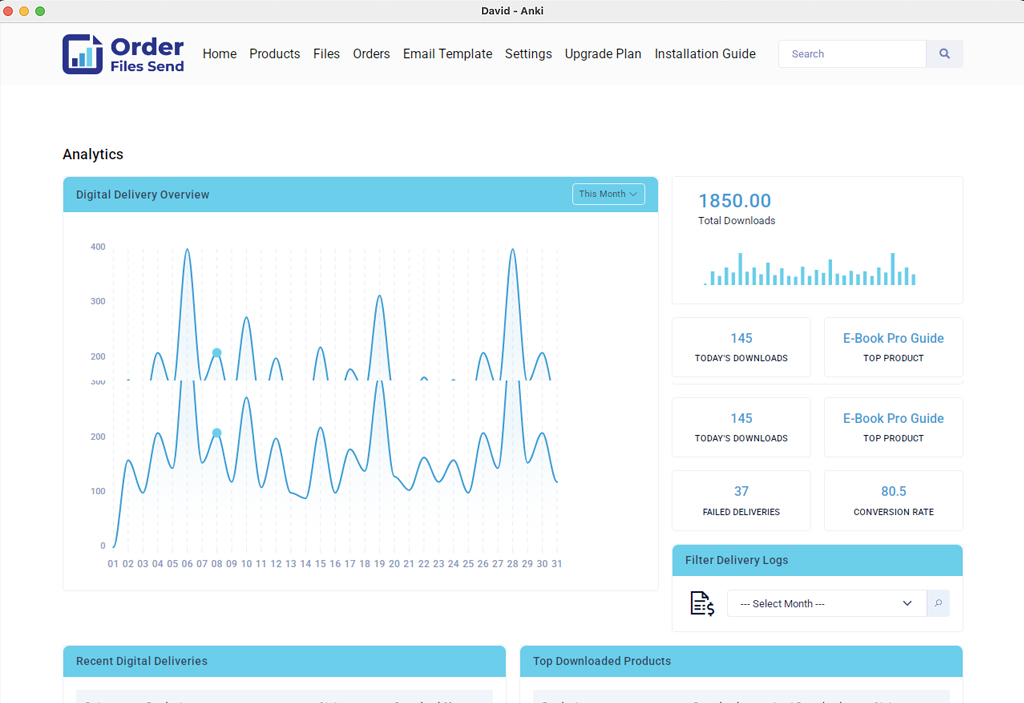Click the small search icon beside Select Month
Viewport: 1024px width, 703px height.
coord(938,604)
